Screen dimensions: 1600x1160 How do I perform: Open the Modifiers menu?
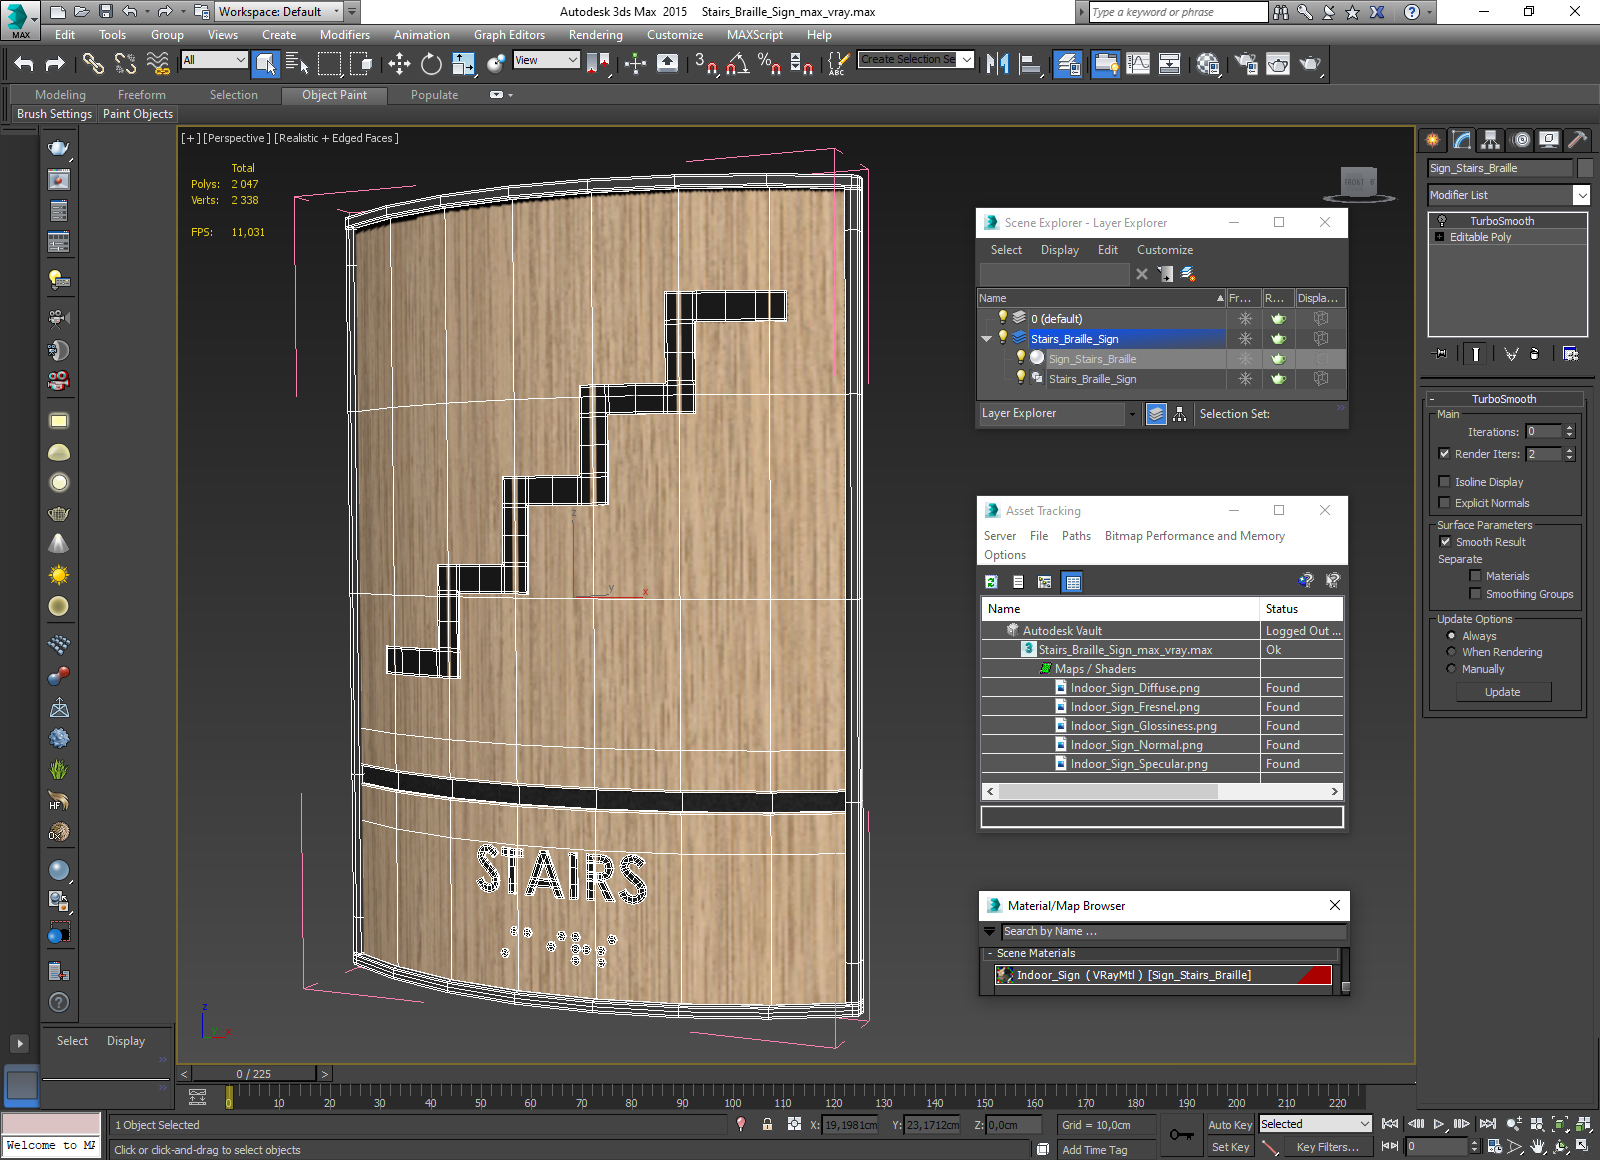pyautogui.click(x=345, y=35)
